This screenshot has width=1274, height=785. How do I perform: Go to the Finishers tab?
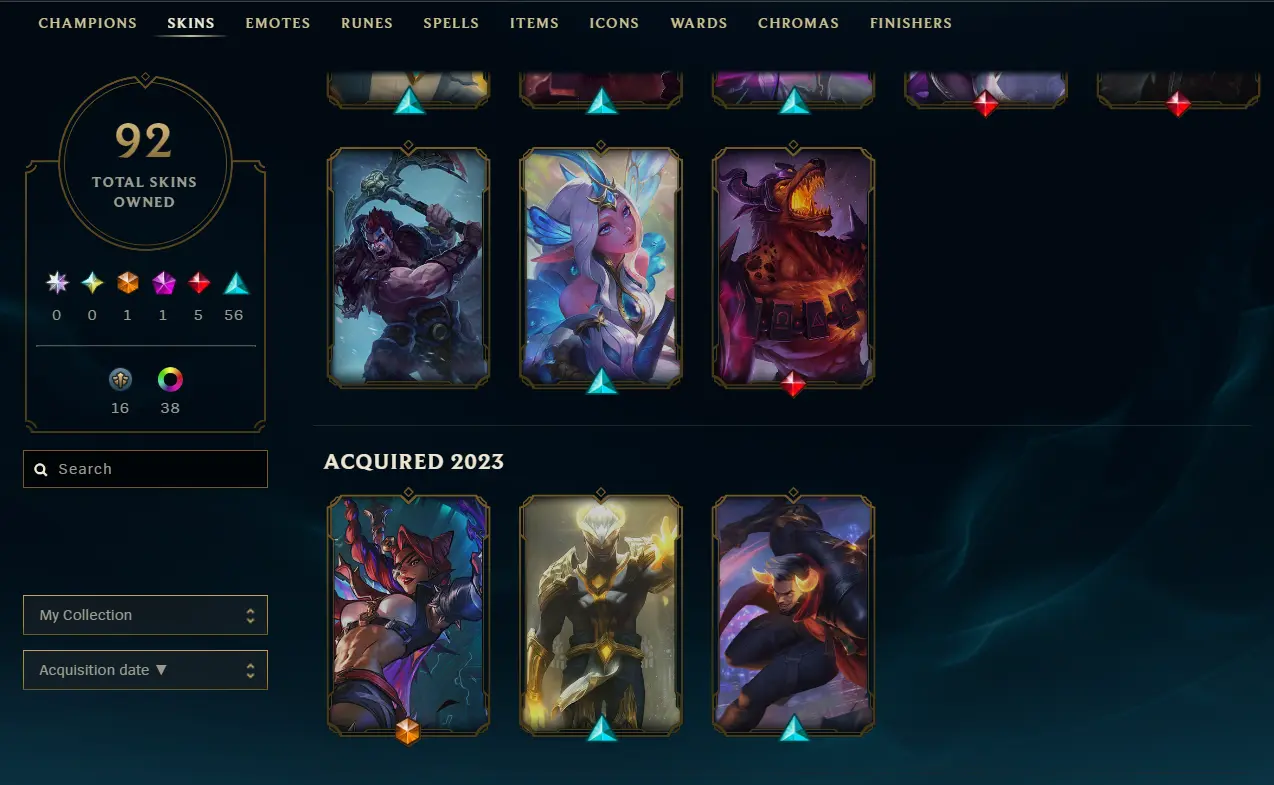(x=911, y=23)
